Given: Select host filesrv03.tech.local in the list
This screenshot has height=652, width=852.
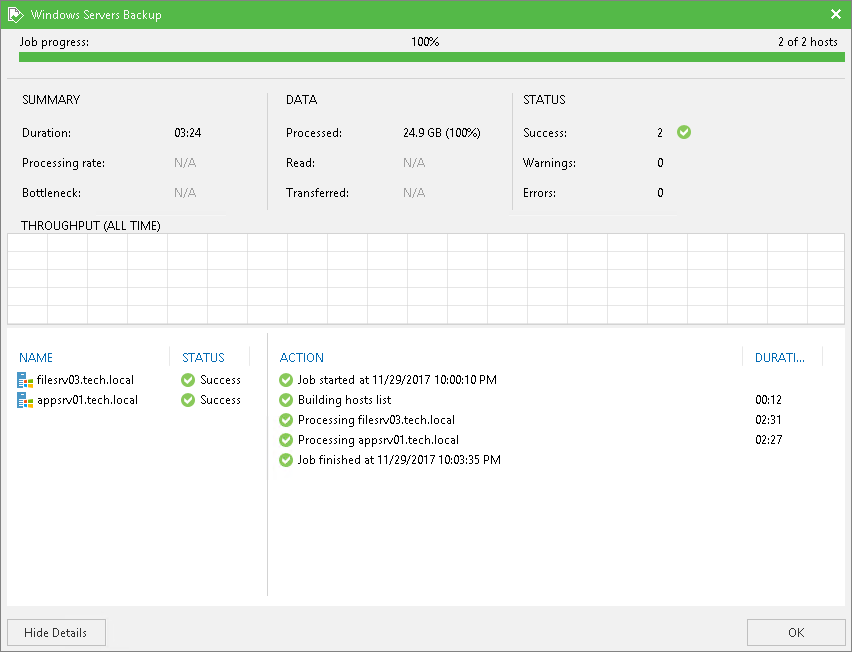Looking at the screenshot, I should 85,380.
